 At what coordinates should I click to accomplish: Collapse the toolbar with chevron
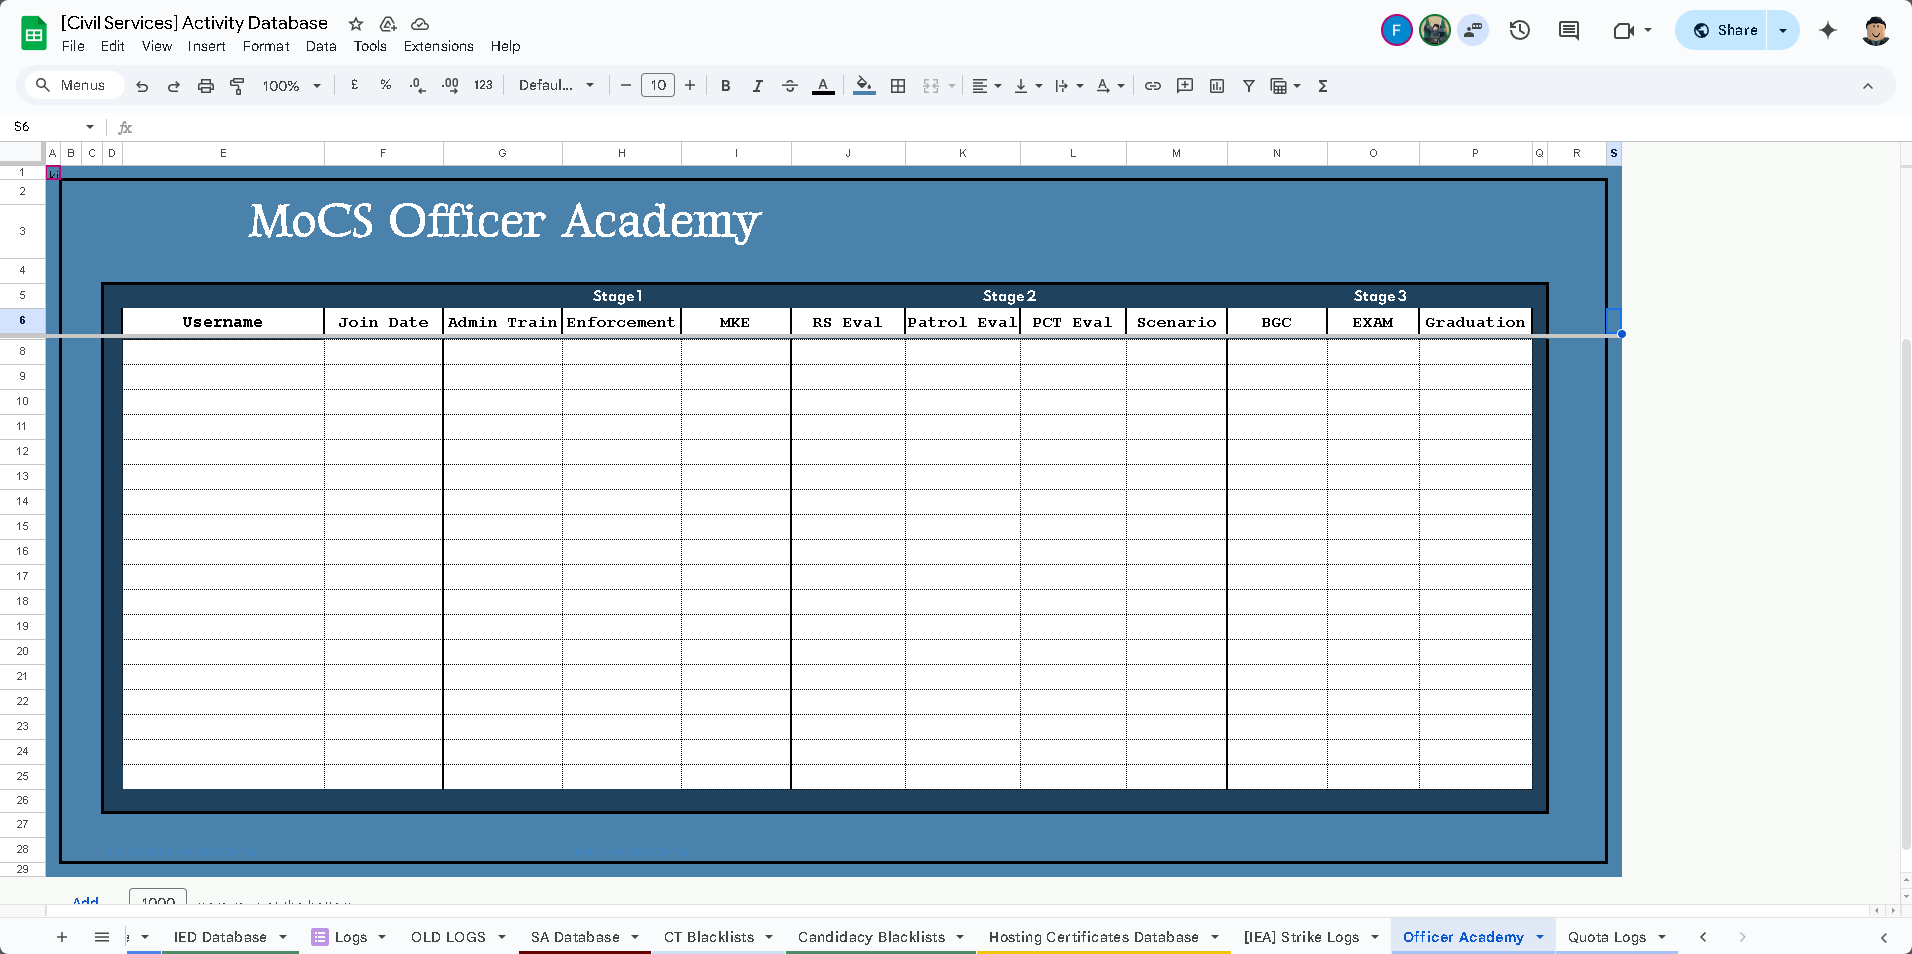(x=1868, y=86)
